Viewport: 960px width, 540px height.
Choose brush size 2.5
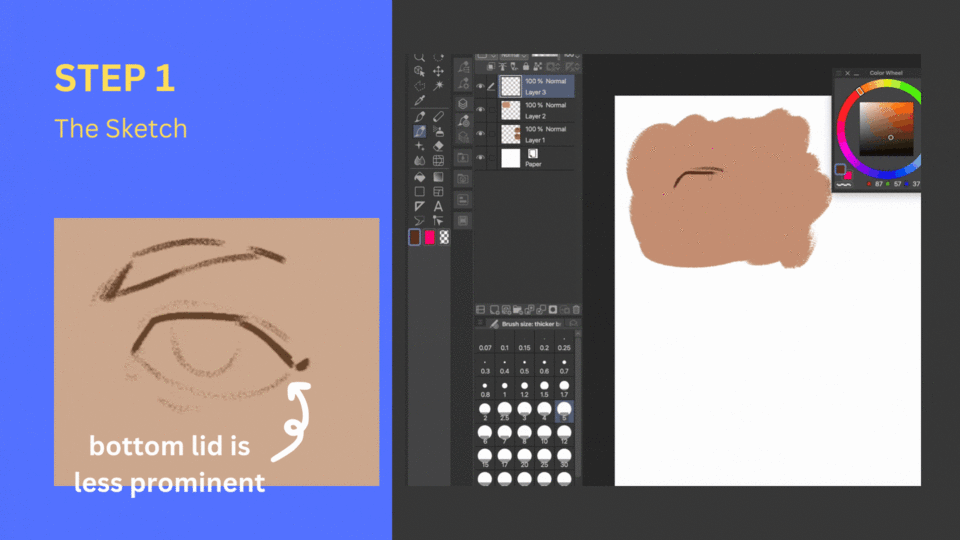[504, 411]
